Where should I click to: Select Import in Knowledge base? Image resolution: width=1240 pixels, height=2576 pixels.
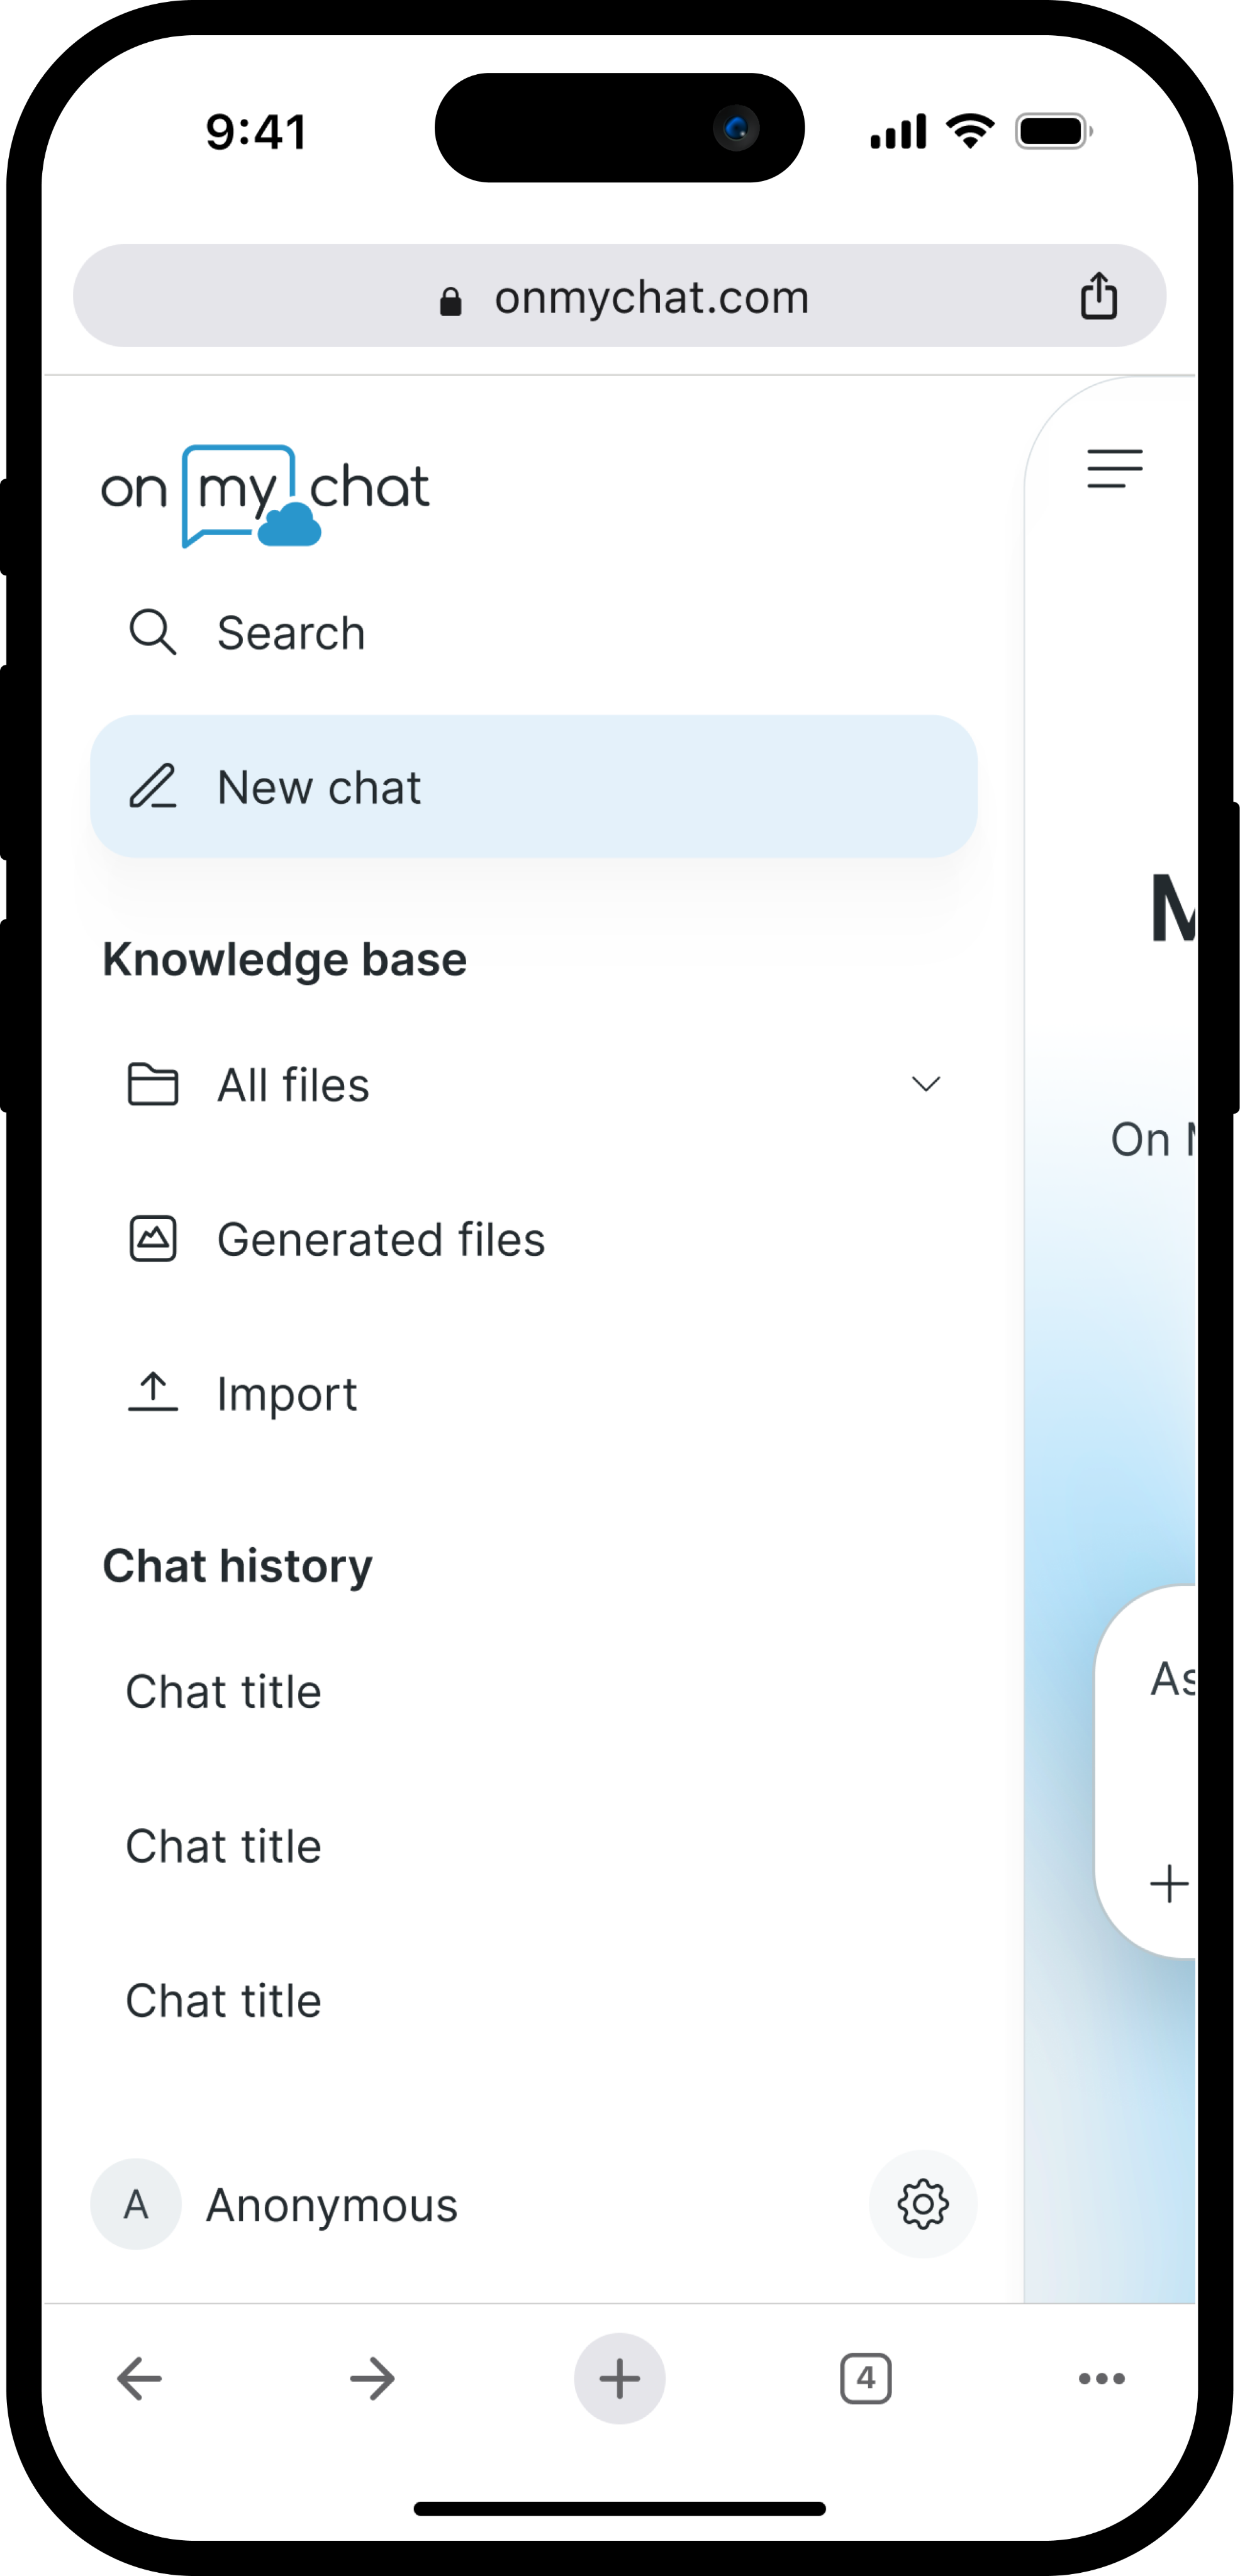coord(286,1394)
